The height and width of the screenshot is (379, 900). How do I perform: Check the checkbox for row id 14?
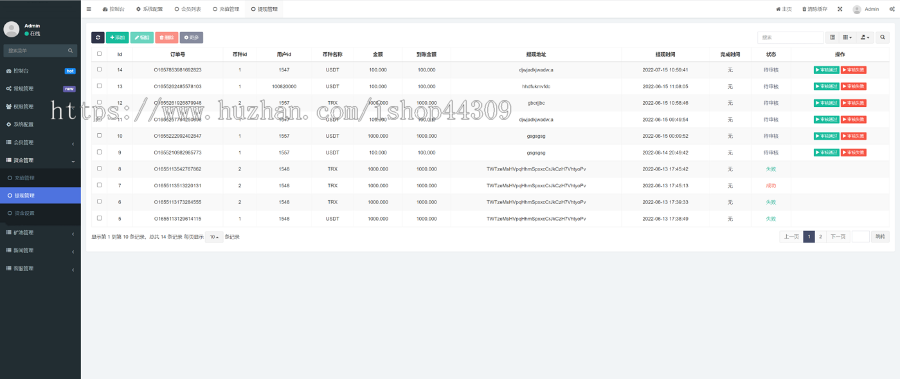pyautogui.click(x=99, y=69)
